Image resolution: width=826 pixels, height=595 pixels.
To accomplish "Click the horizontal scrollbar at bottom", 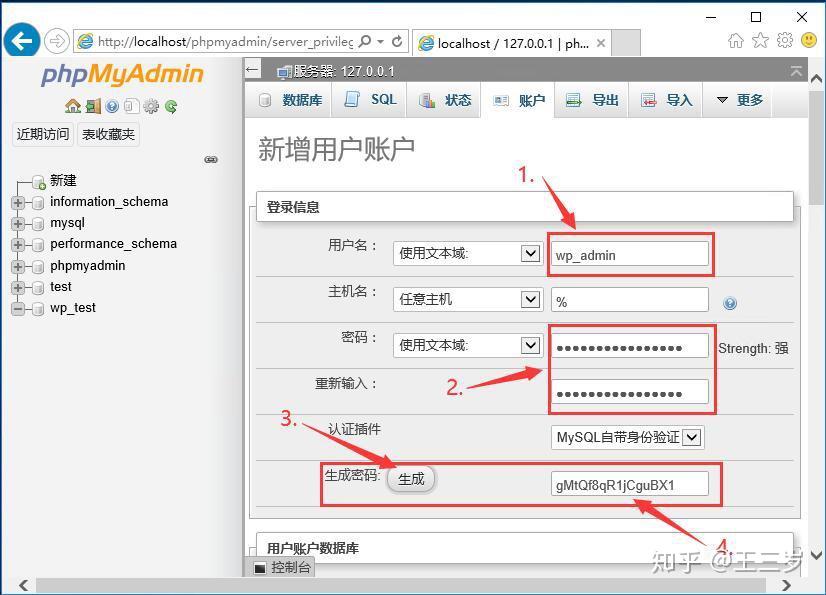I will click(x=400, y=585).
